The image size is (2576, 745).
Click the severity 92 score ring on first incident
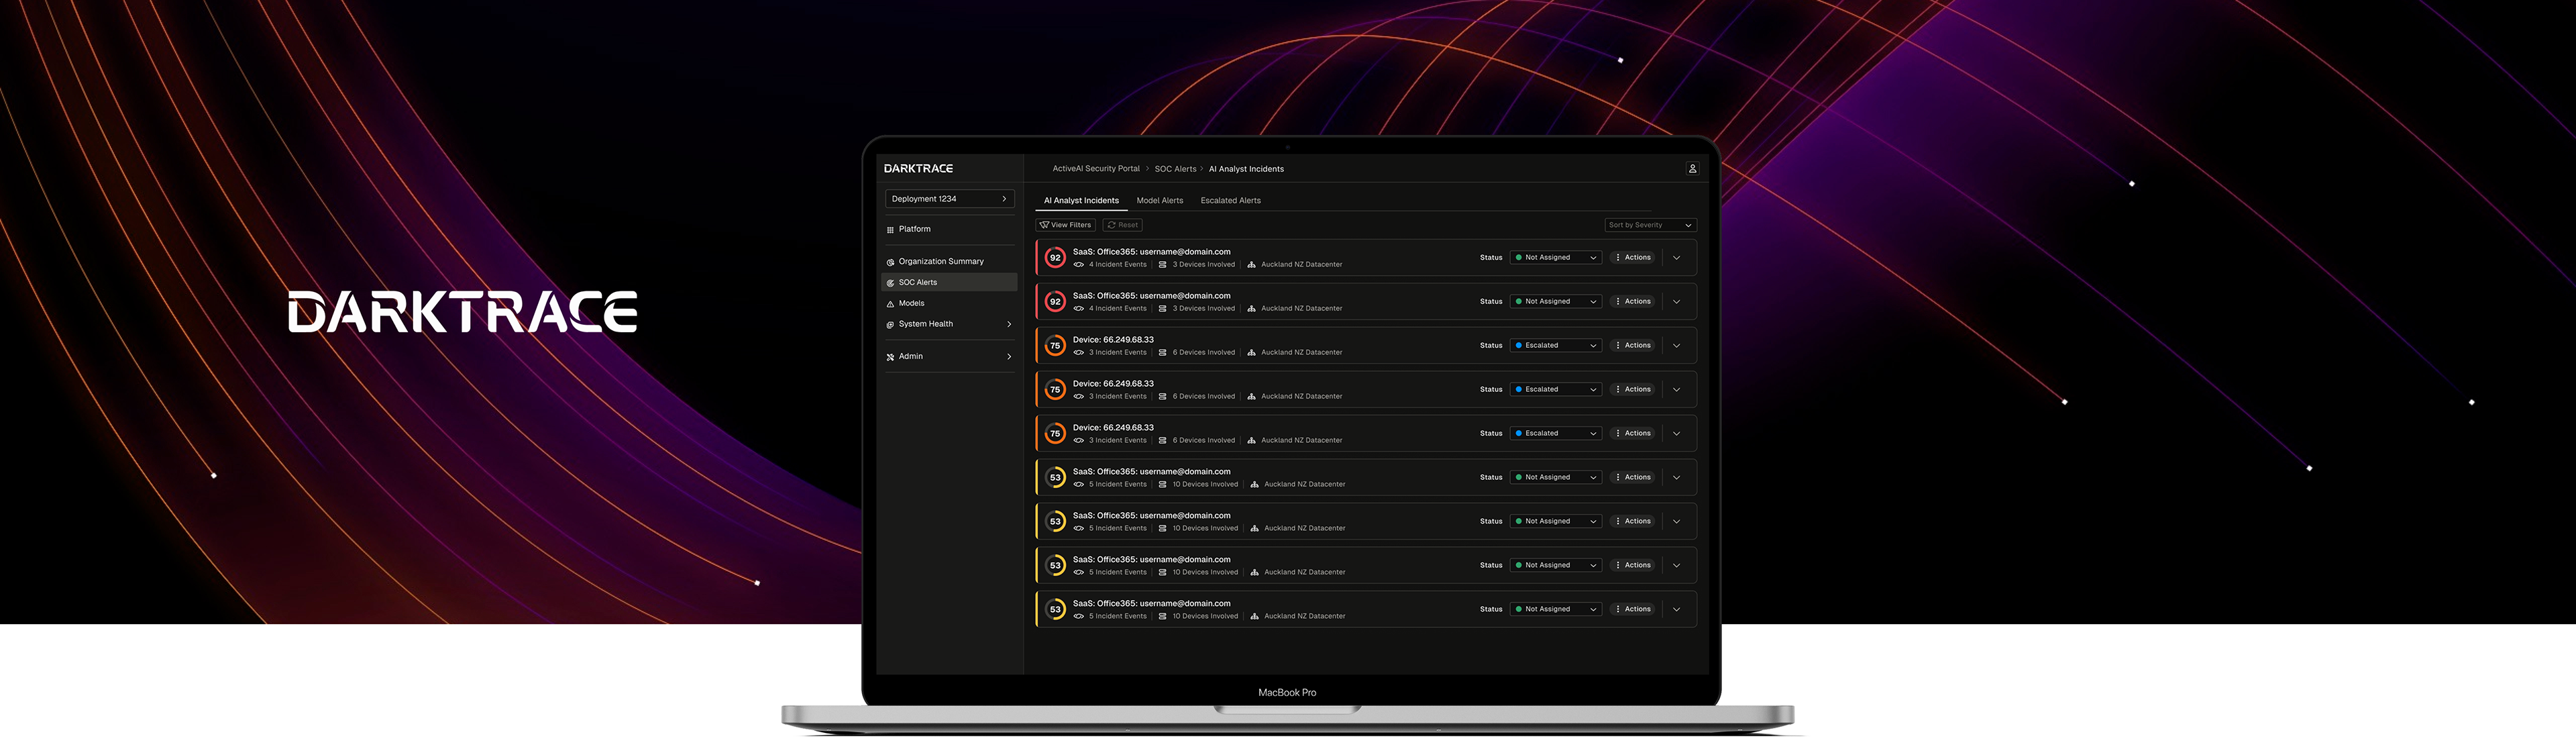click(x=1054, y=258)
